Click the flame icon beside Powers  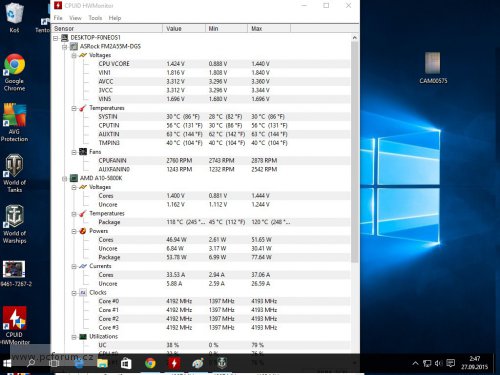pos(83,231)
